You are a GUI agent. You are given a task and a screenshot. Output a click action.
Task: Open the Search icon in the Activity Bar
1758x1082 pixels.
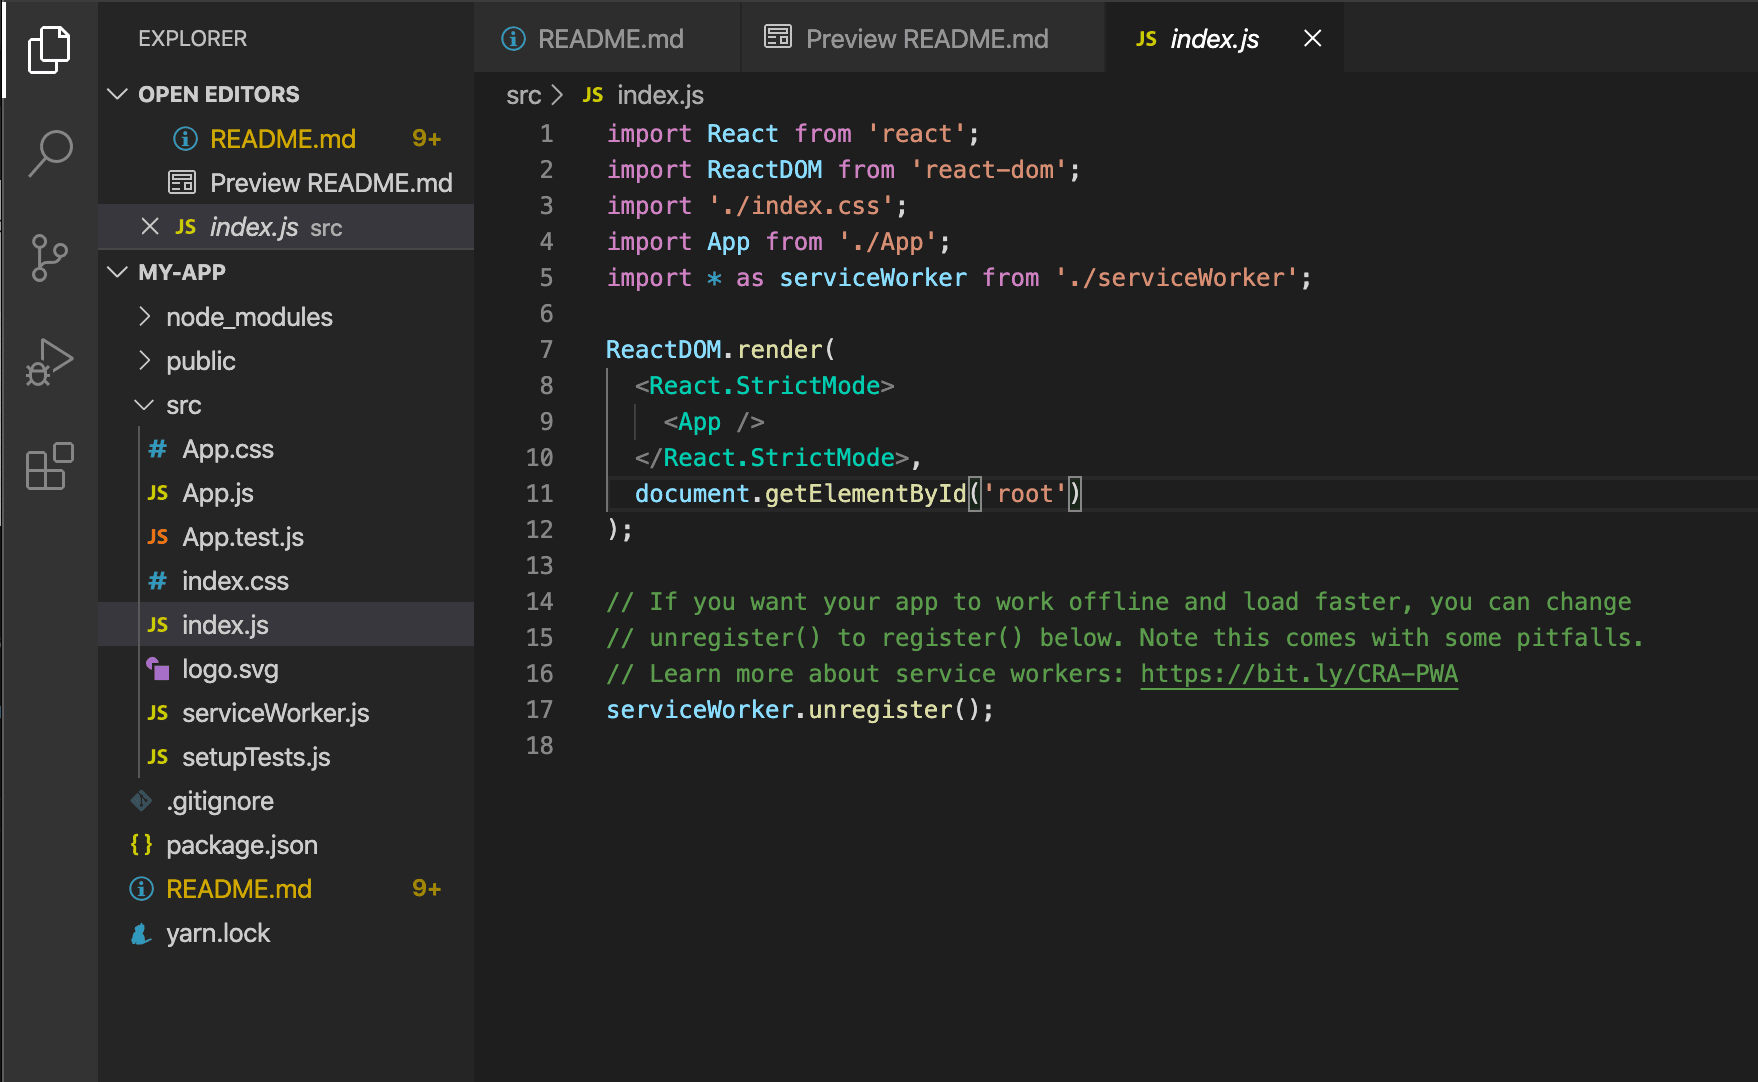point(49,153)
